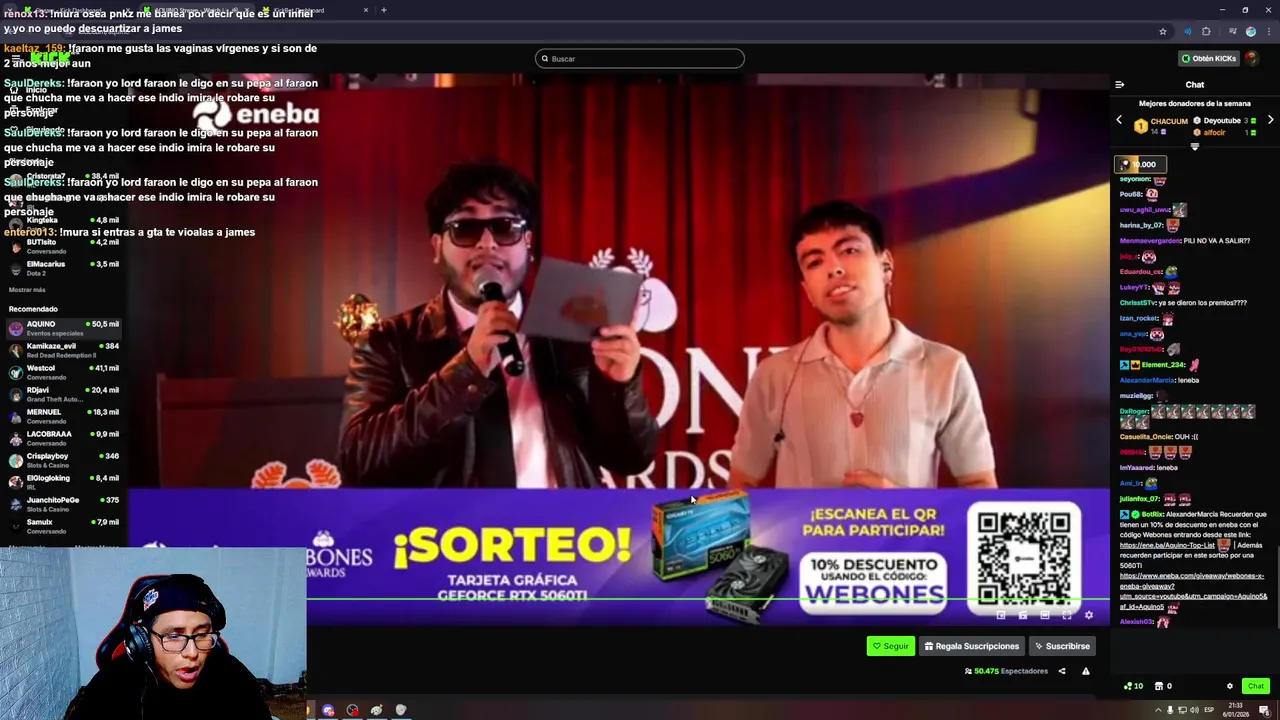Open LACOBRAAA recommended channel

coord(63,438)
